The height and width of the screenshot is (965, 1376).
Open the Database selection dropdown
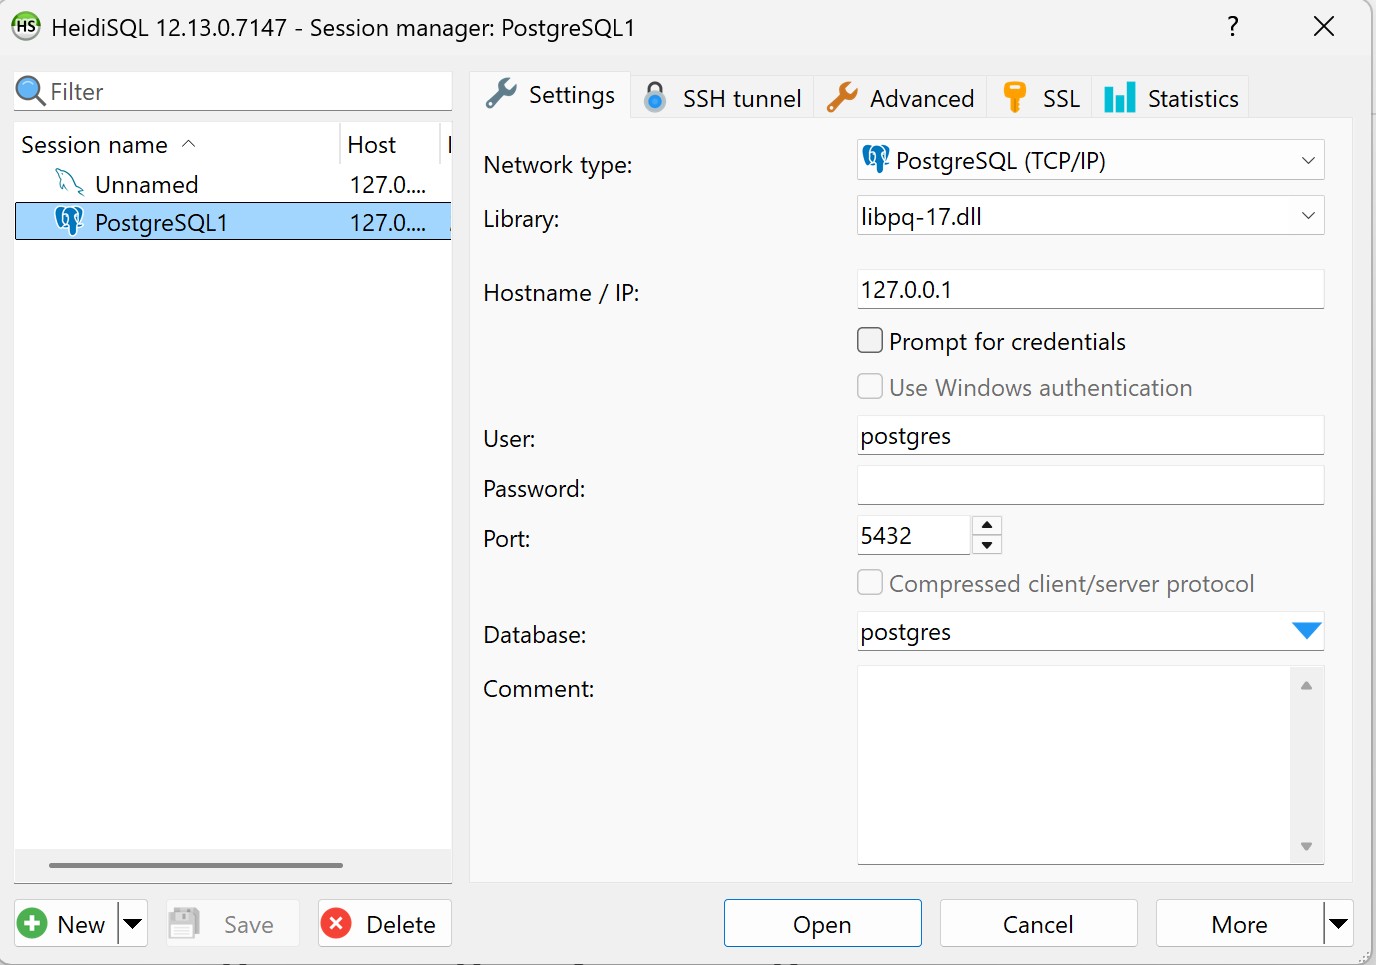(1306, 631)
